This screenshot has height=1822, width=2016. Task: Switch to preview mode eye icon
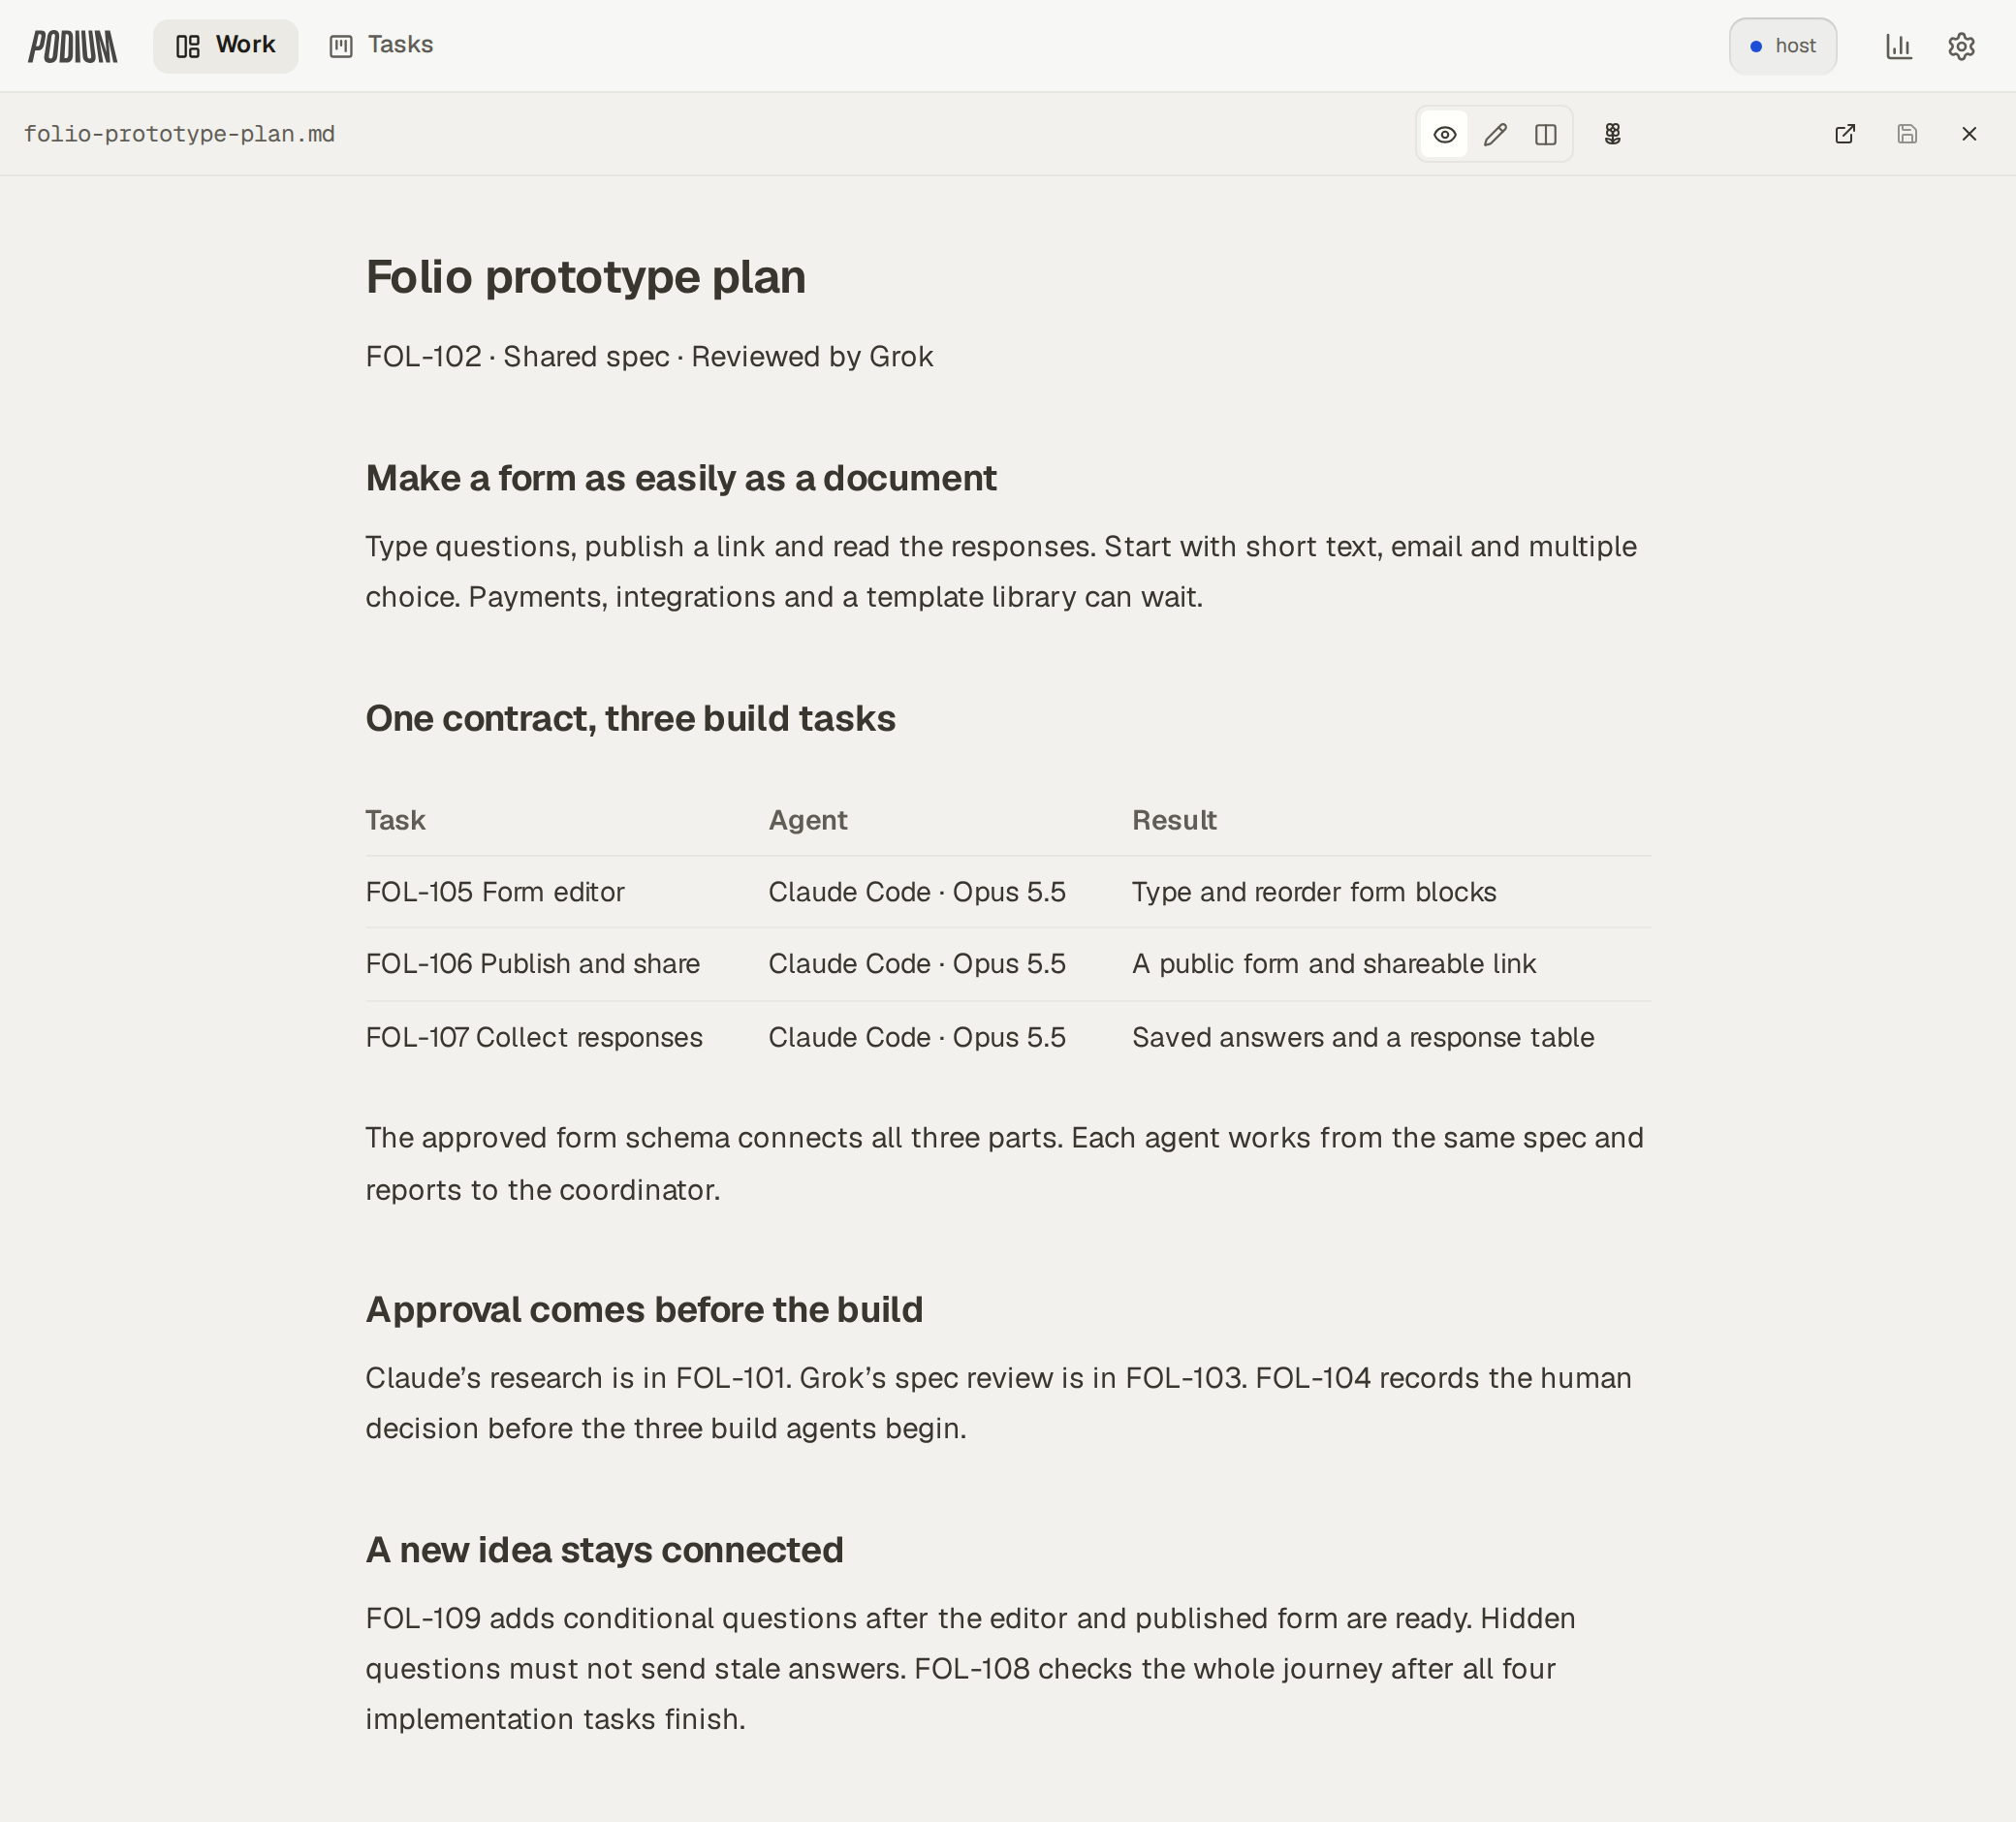[1444, 134]
